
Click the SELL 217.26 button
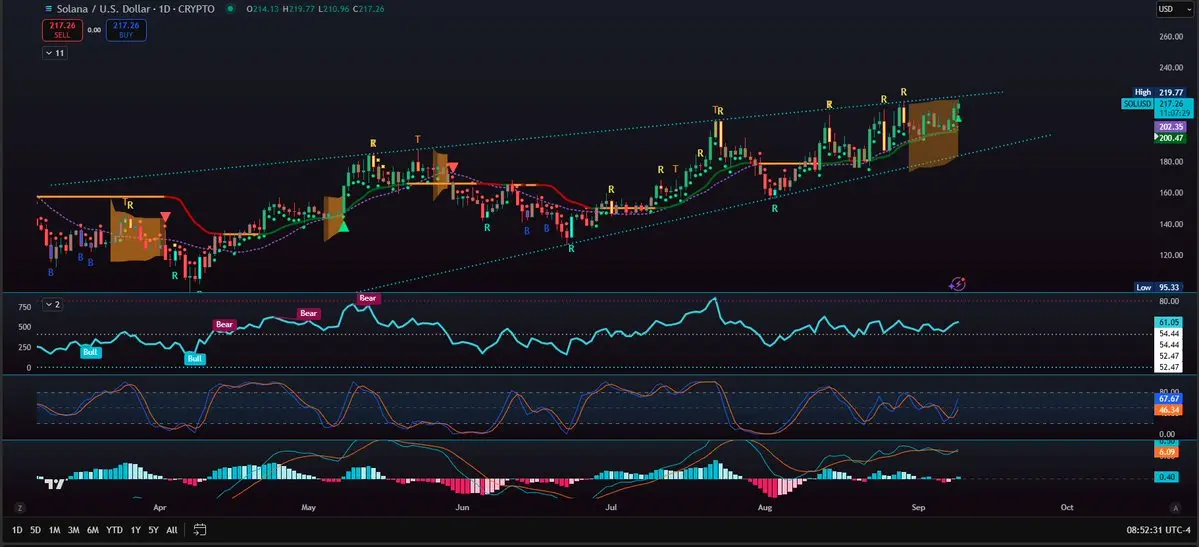point(62,30)
